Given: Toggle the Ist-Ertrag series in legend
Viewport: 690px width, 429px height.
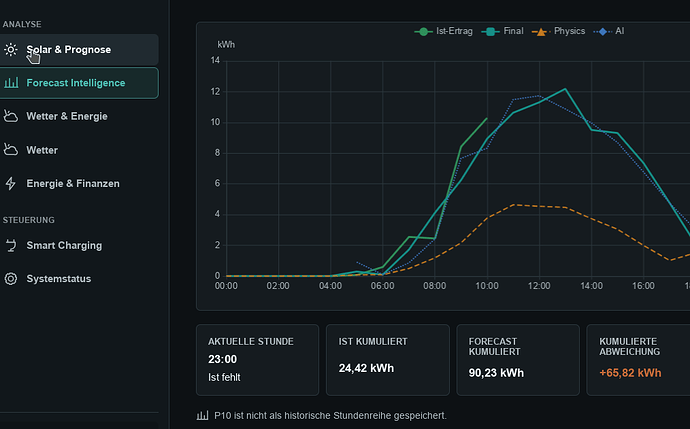Looking at the screenshot, I should tap(444, 31).
